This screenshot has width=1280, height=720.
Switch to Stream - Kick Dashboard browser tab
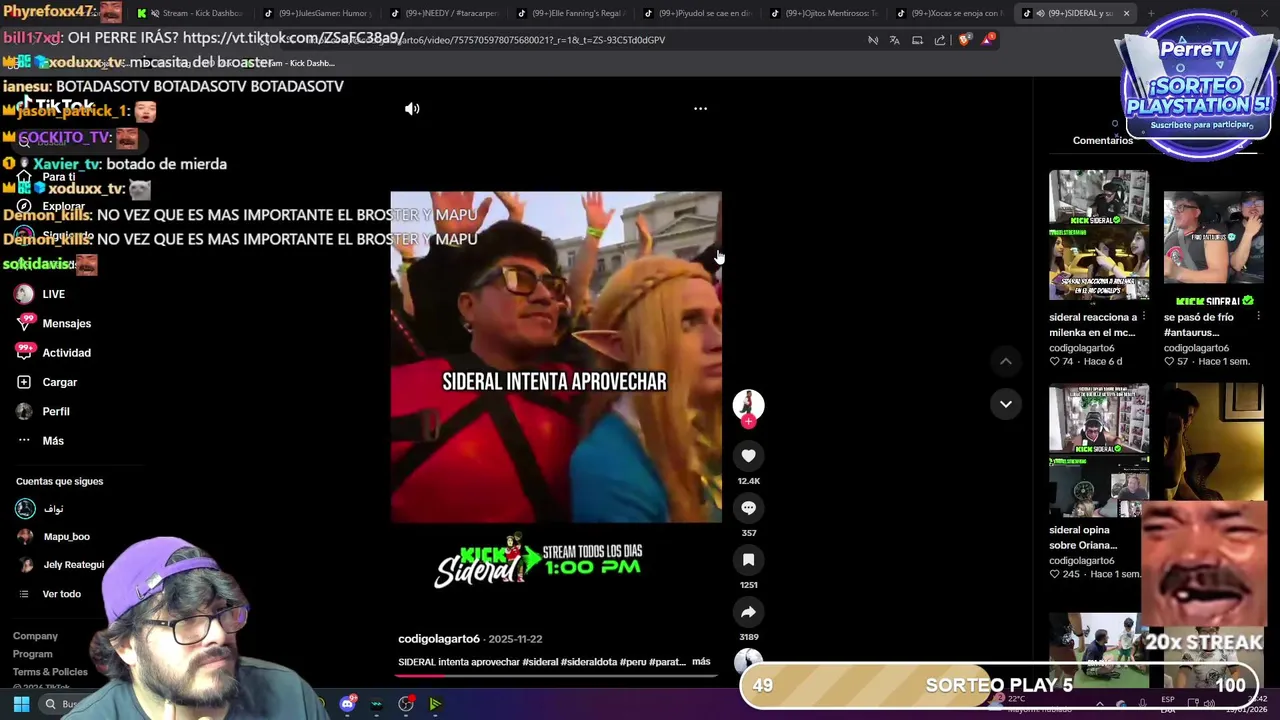point(193,13)
